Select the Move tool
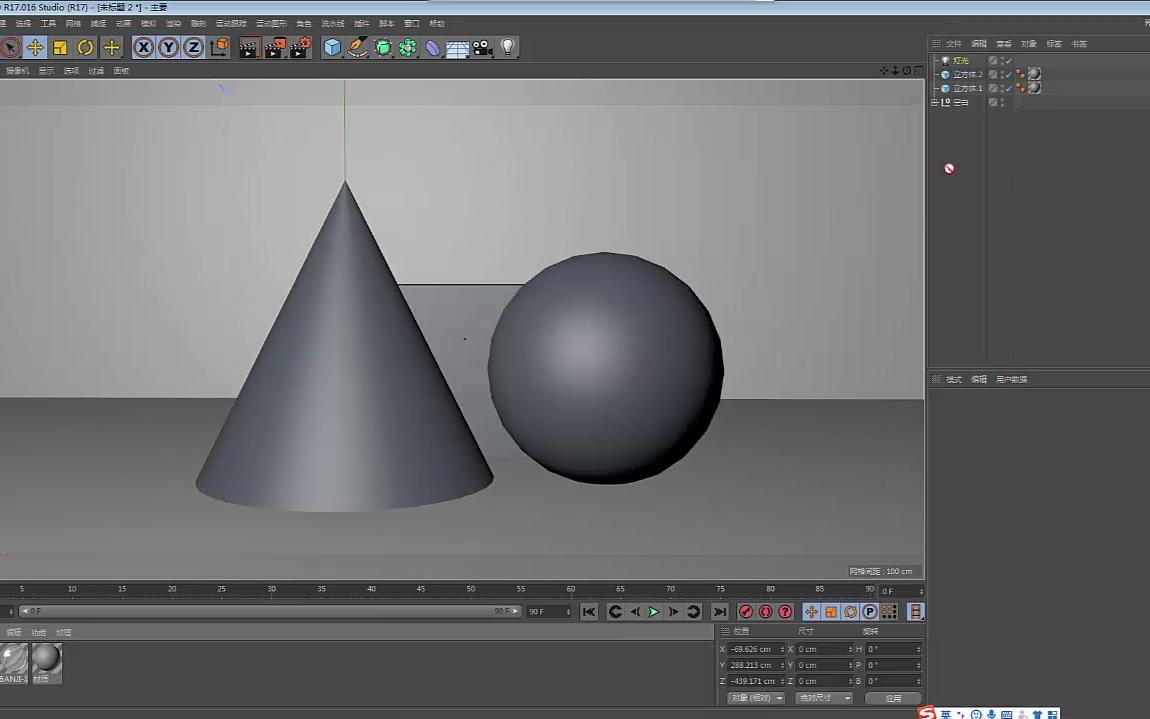Screen dimensions: 1150x719 34,47
